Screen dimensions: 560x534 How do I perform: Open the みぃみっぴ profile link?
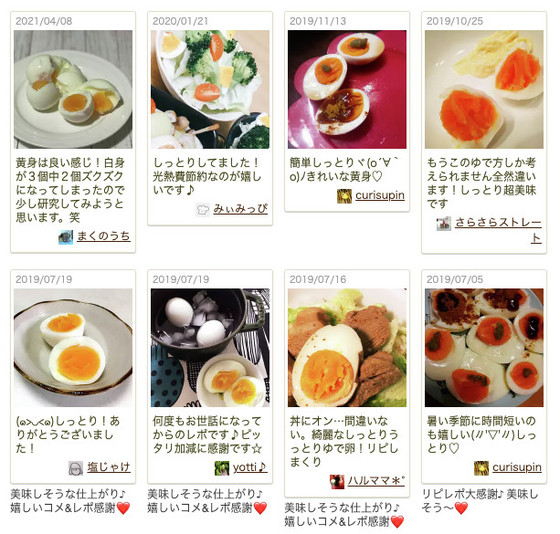240,209
